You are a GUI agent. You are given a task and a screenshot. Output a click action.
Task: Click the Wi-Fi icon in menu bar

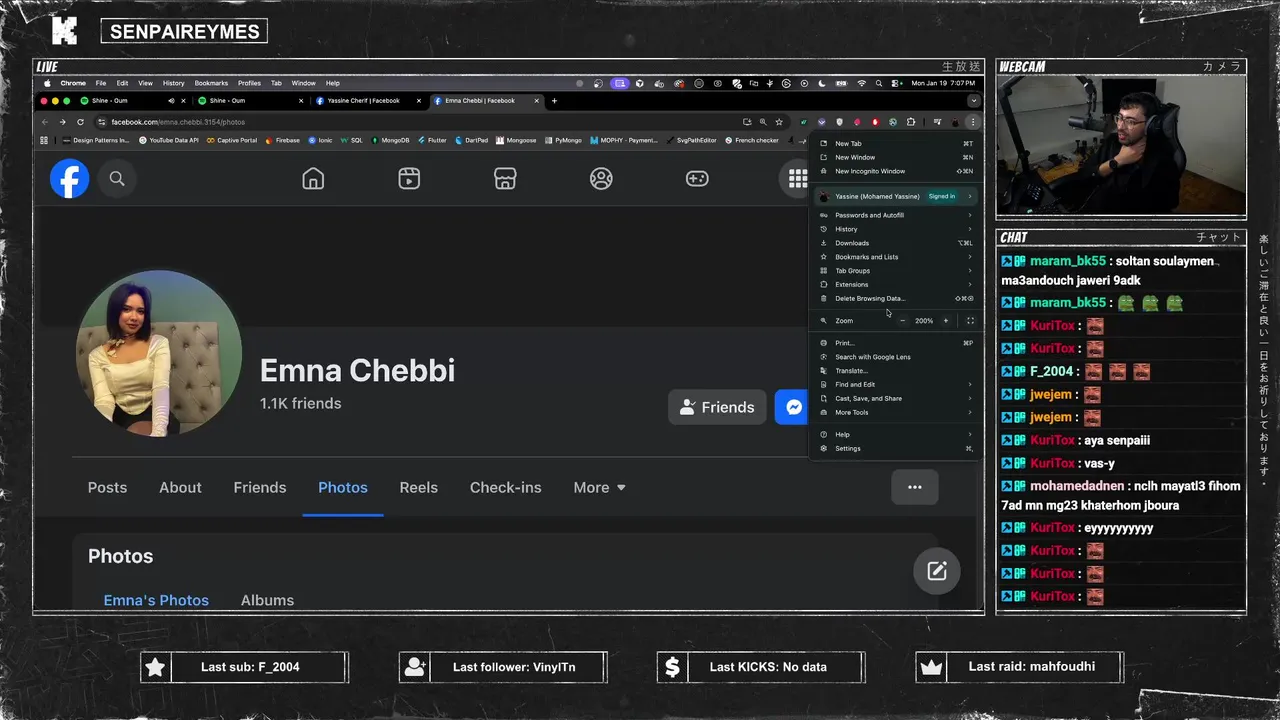click(861, 83)
